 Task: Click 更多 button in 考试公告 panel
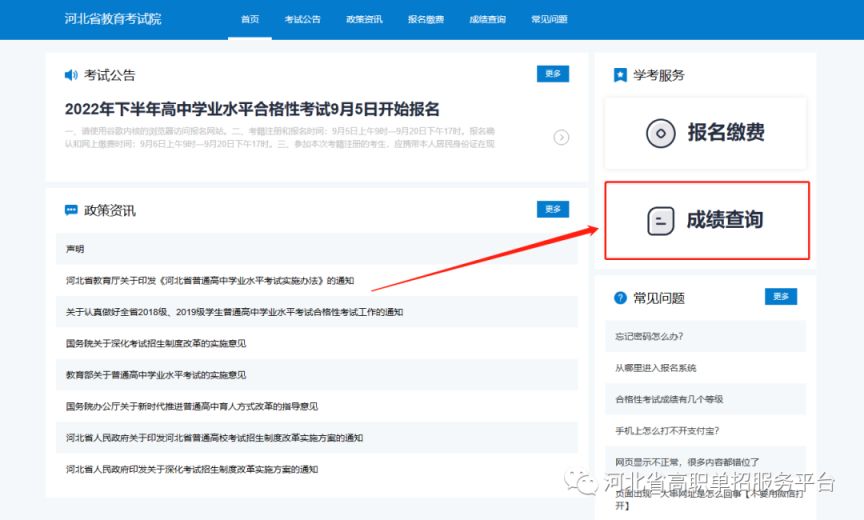click(x=553, y=74)
